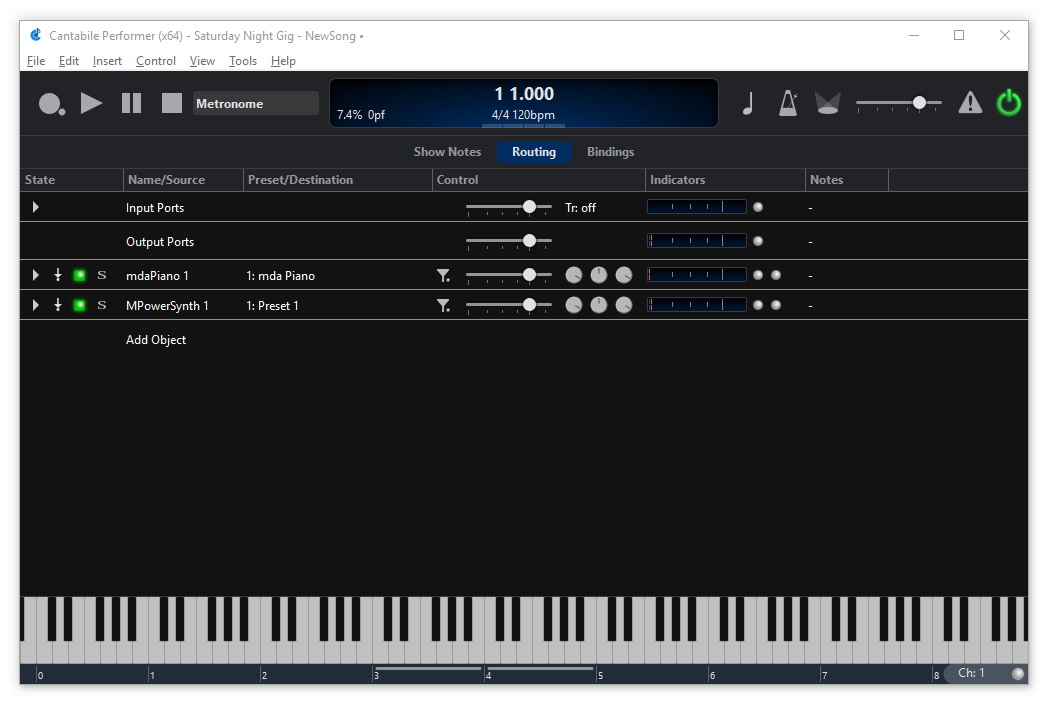Toggle mdaPiano 1 green enable indicator

coord(80,275)
